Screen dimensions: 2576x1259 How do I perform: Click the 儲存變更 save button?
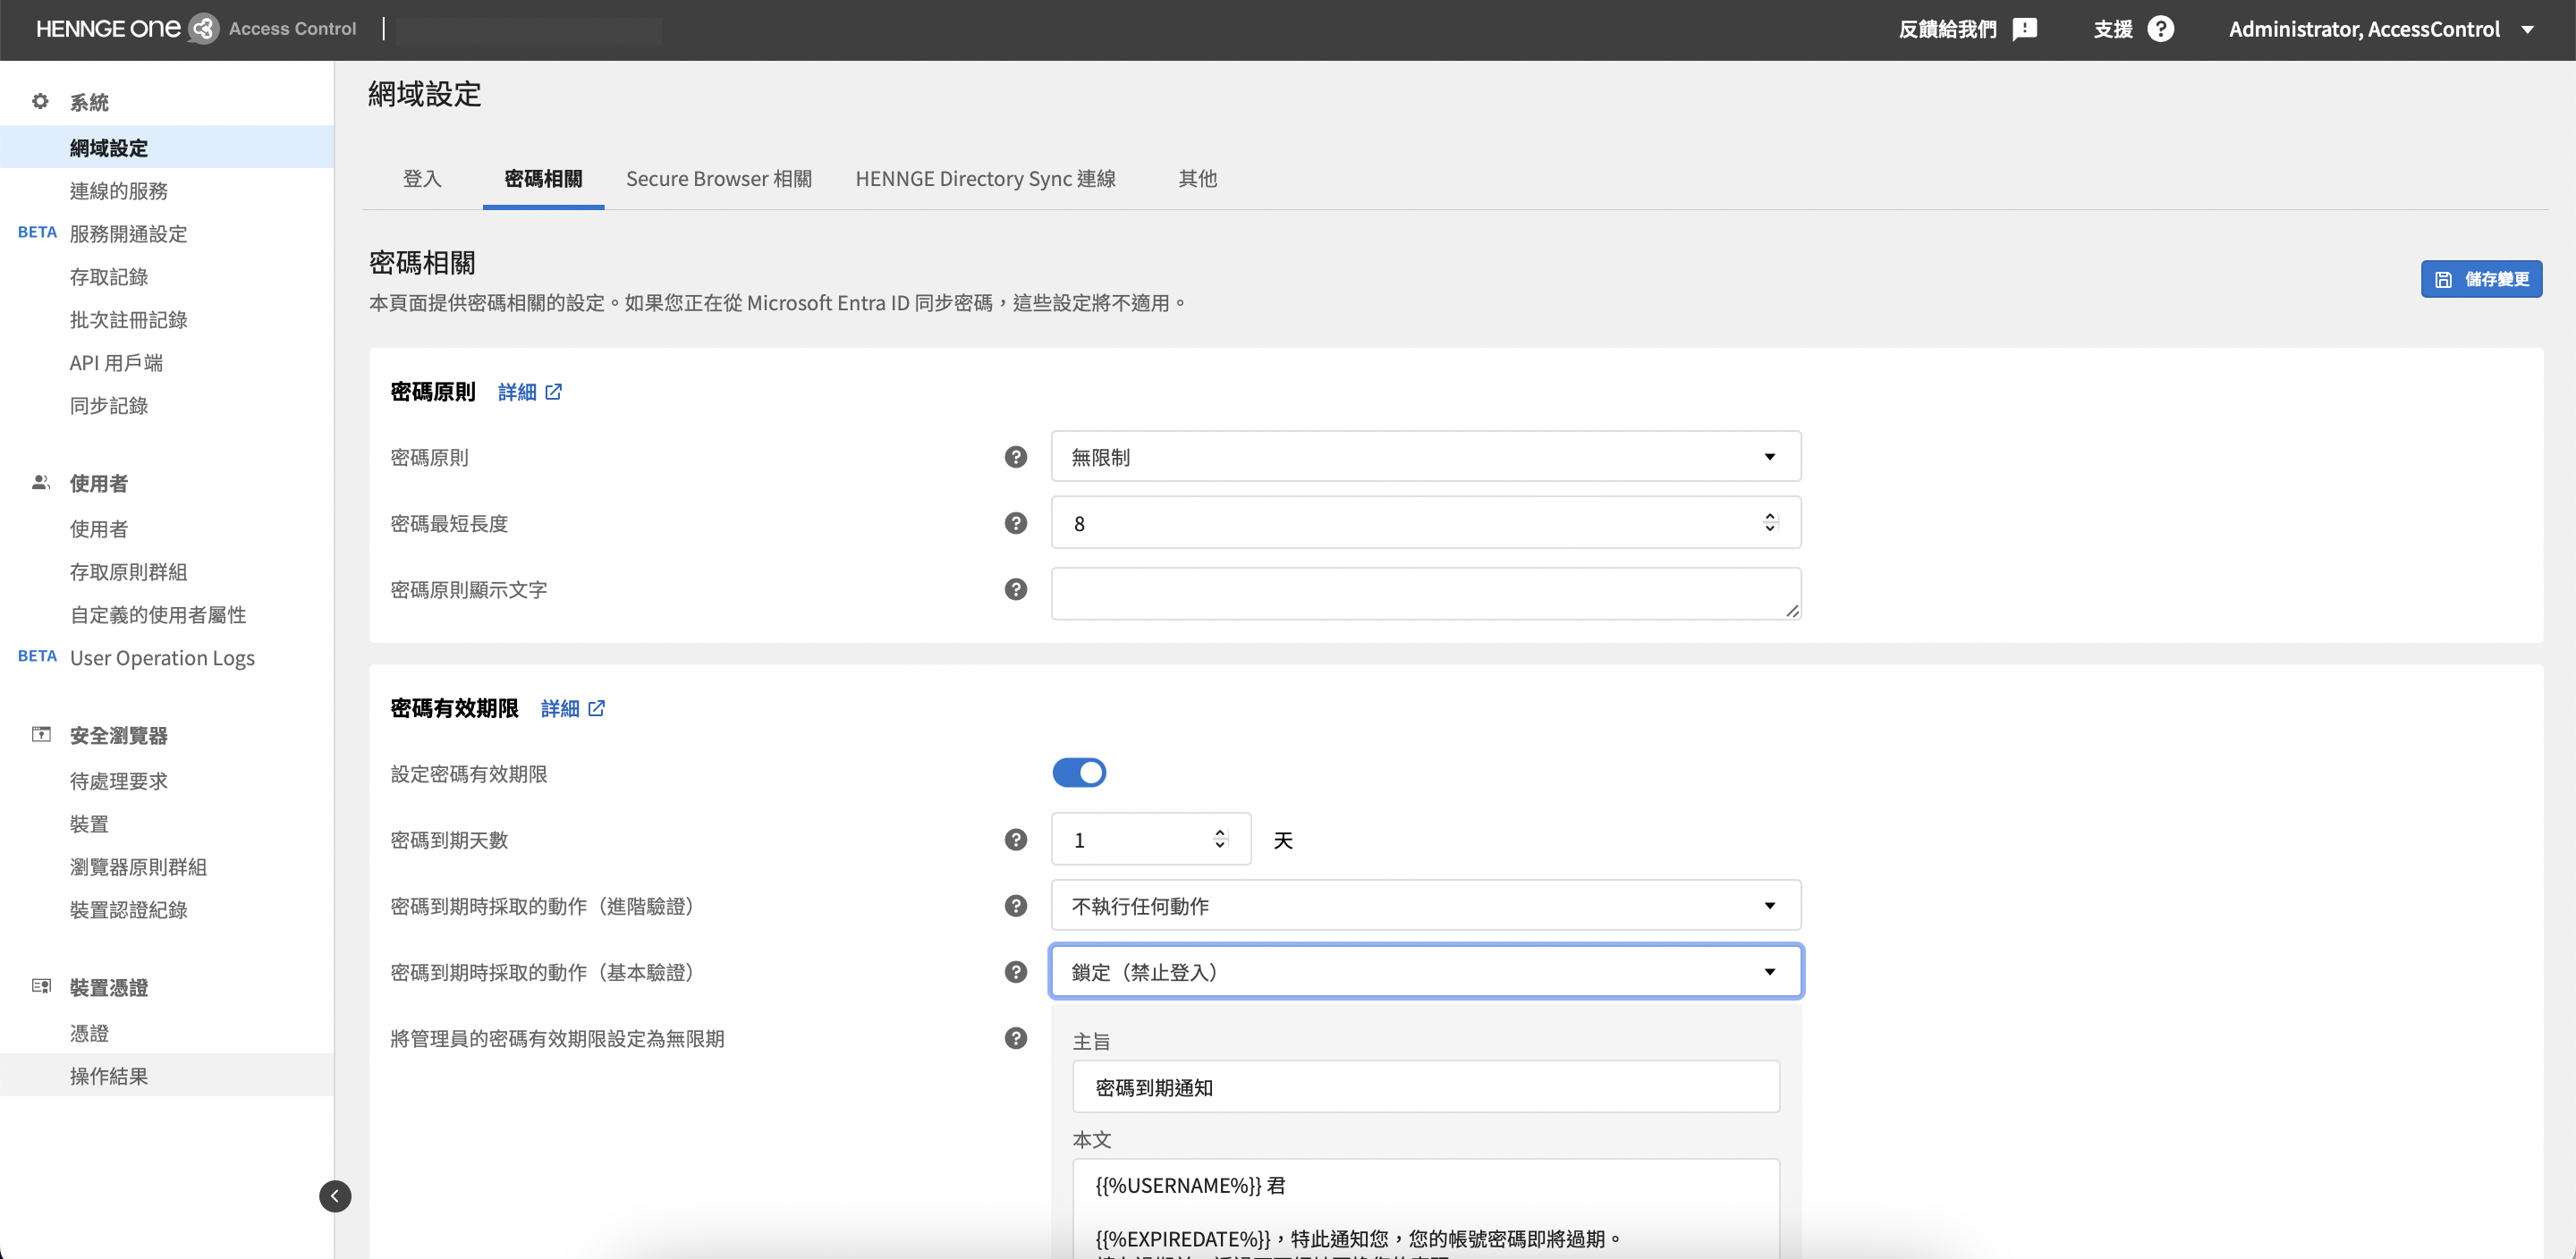click(x=2481, y=279)
